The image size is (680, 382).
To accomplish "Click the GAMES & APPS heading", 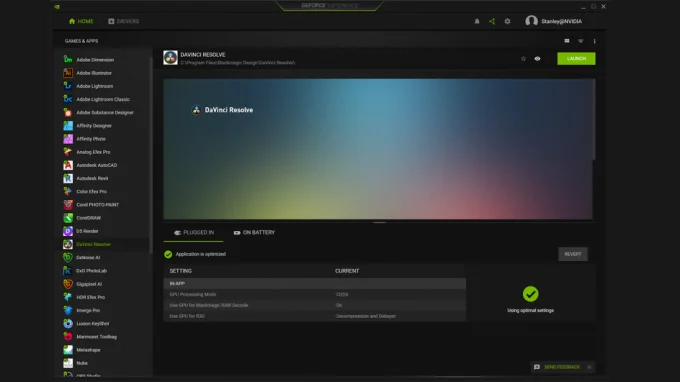I will (x=82, y=41).
